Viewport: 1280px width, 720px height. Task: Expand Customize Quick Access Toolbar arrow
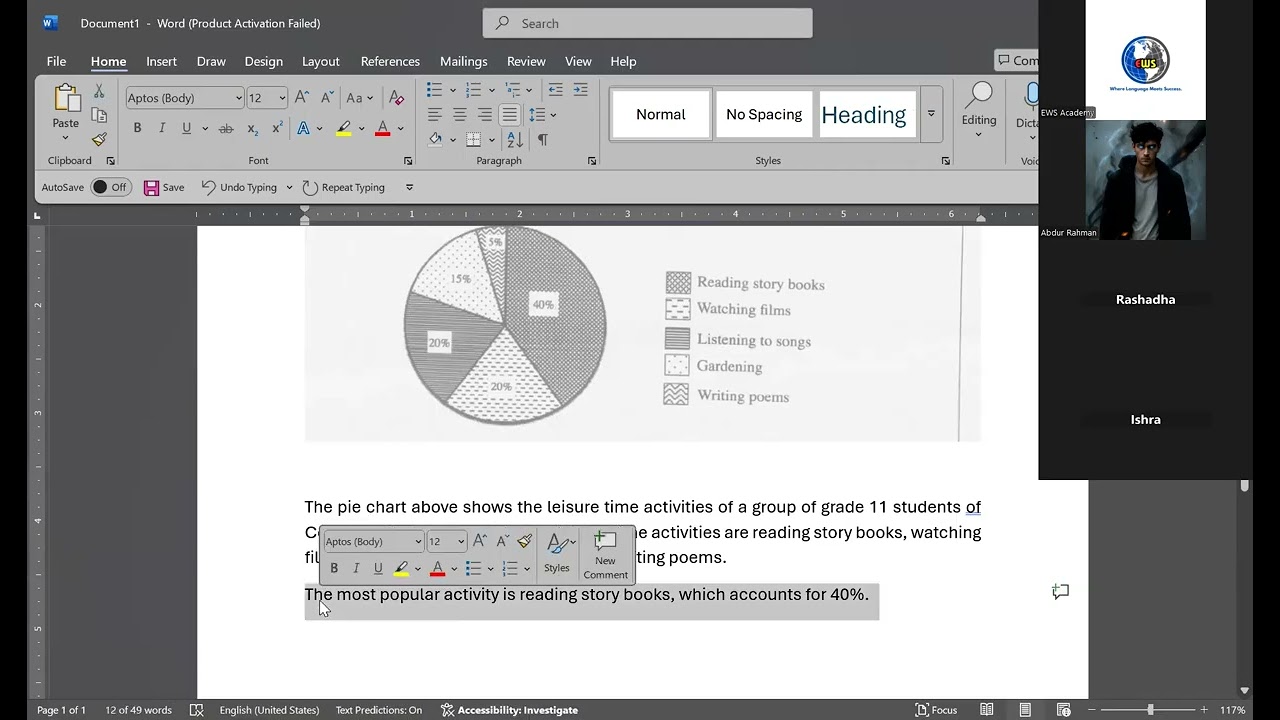coord(409,187)
